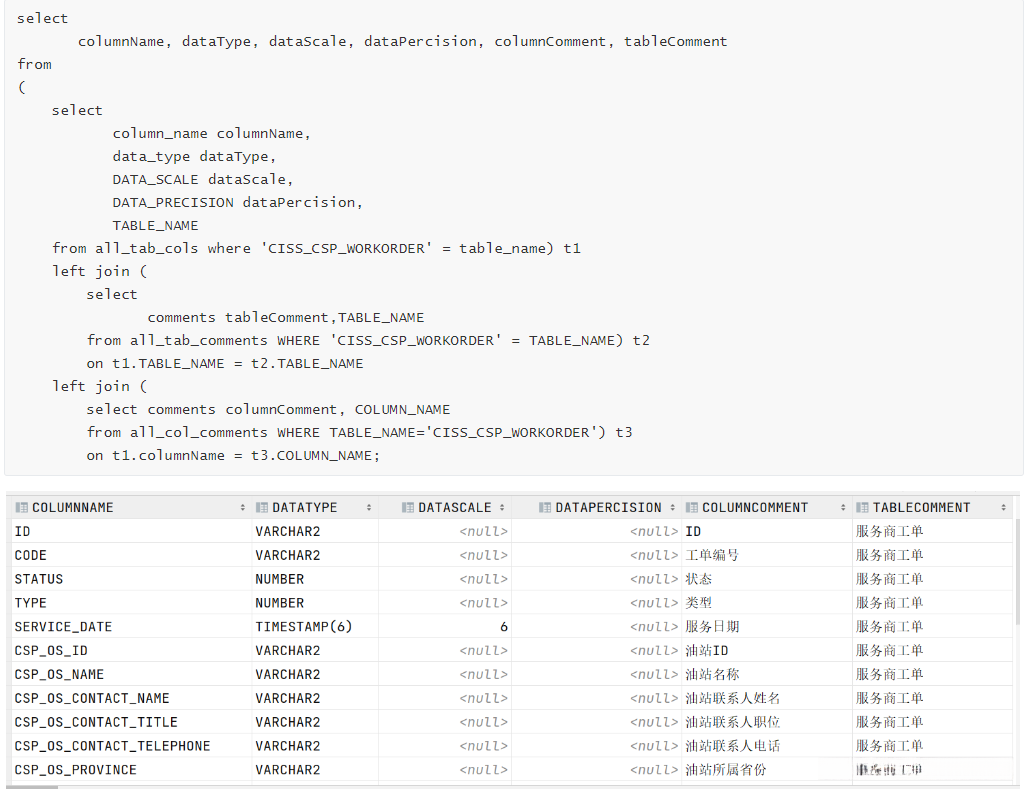Select the NUMBER datatype cell in STATUS row
The image size is (1028, 789).
[315, 579]
